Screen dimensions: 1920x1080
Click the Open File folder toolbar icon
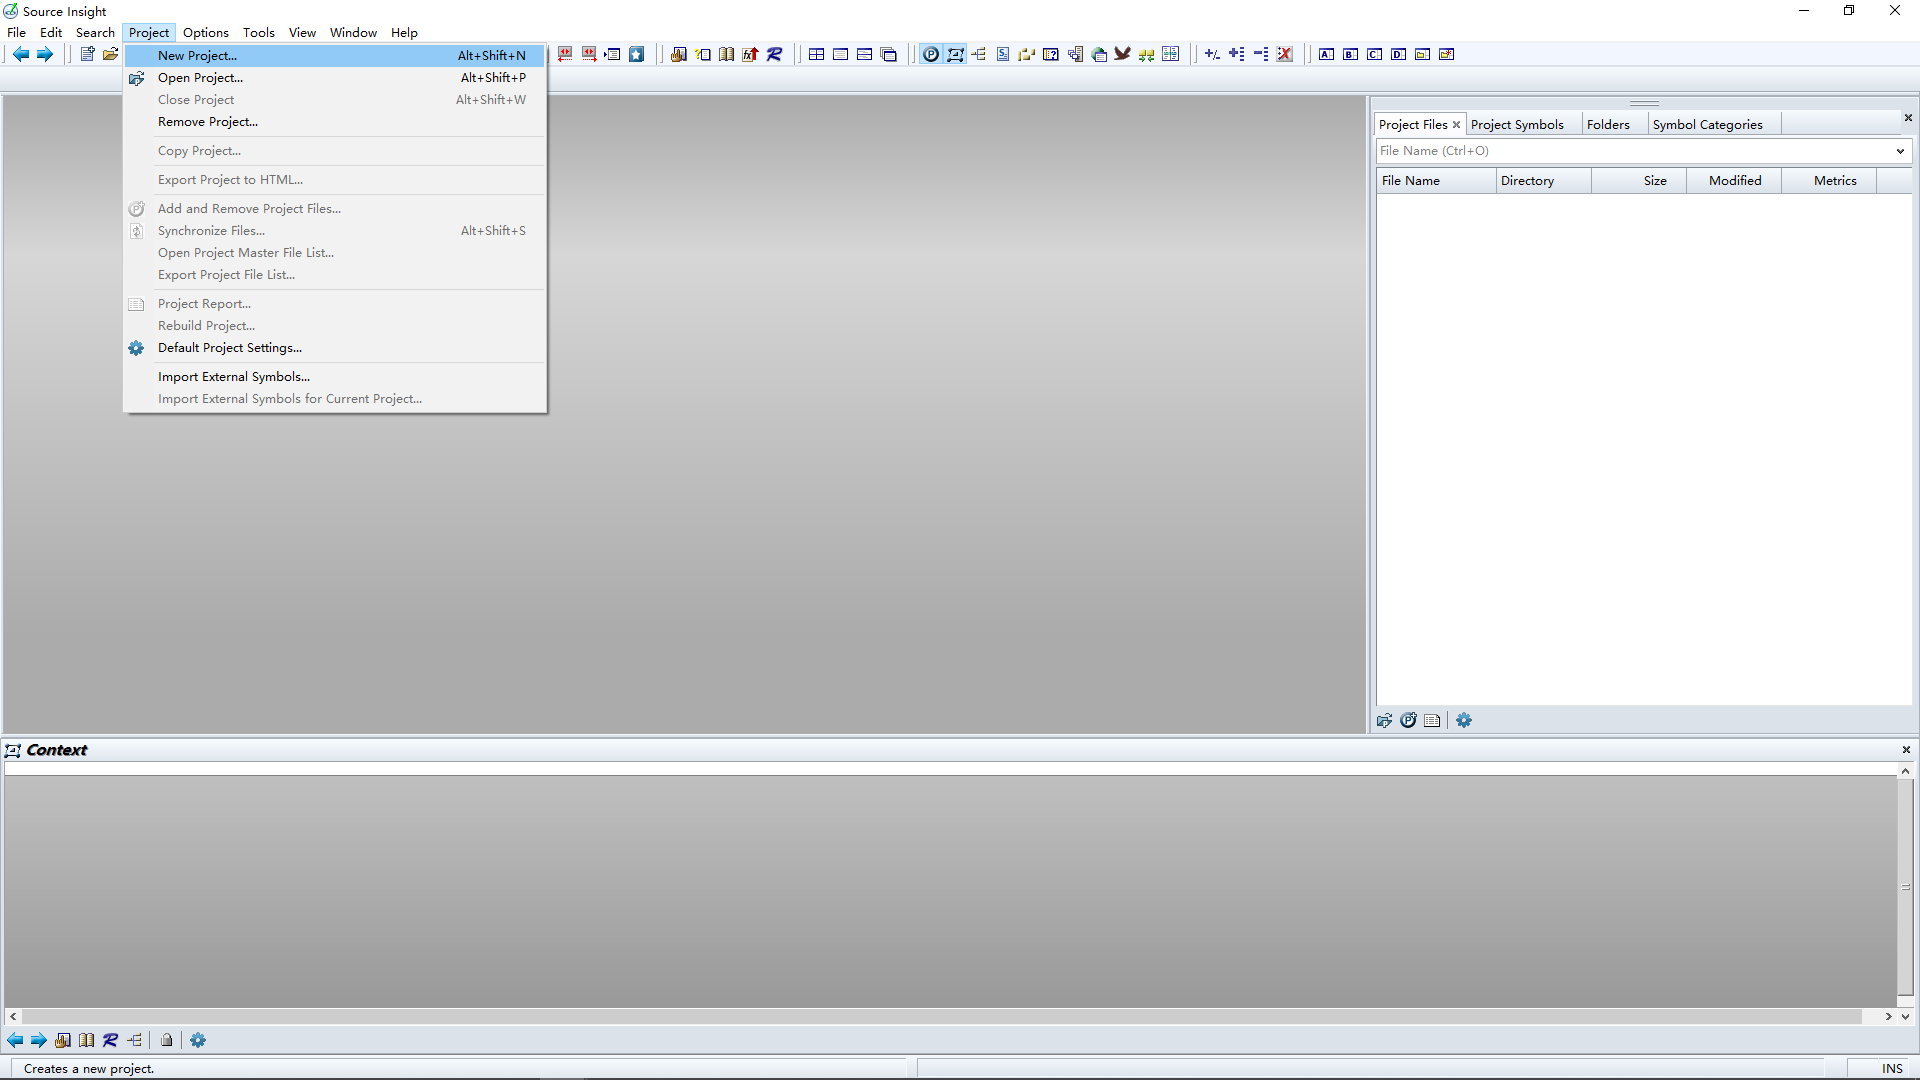(110, 54)
